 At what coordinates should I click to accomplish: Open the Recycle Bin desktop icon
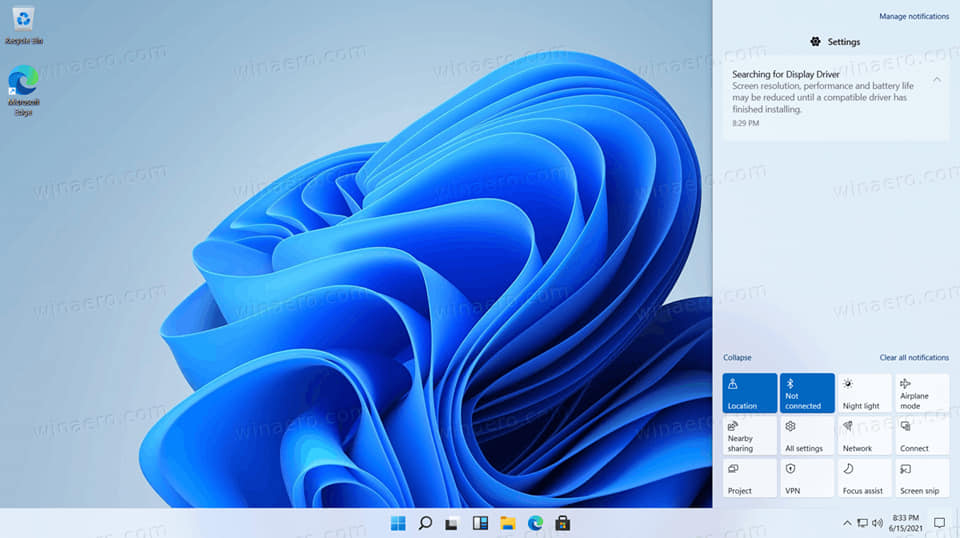click(24, 26)
